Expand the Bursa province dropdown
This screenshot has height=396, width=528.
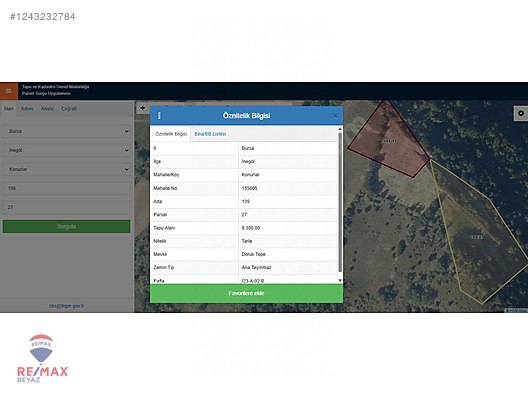pos(66,131)
